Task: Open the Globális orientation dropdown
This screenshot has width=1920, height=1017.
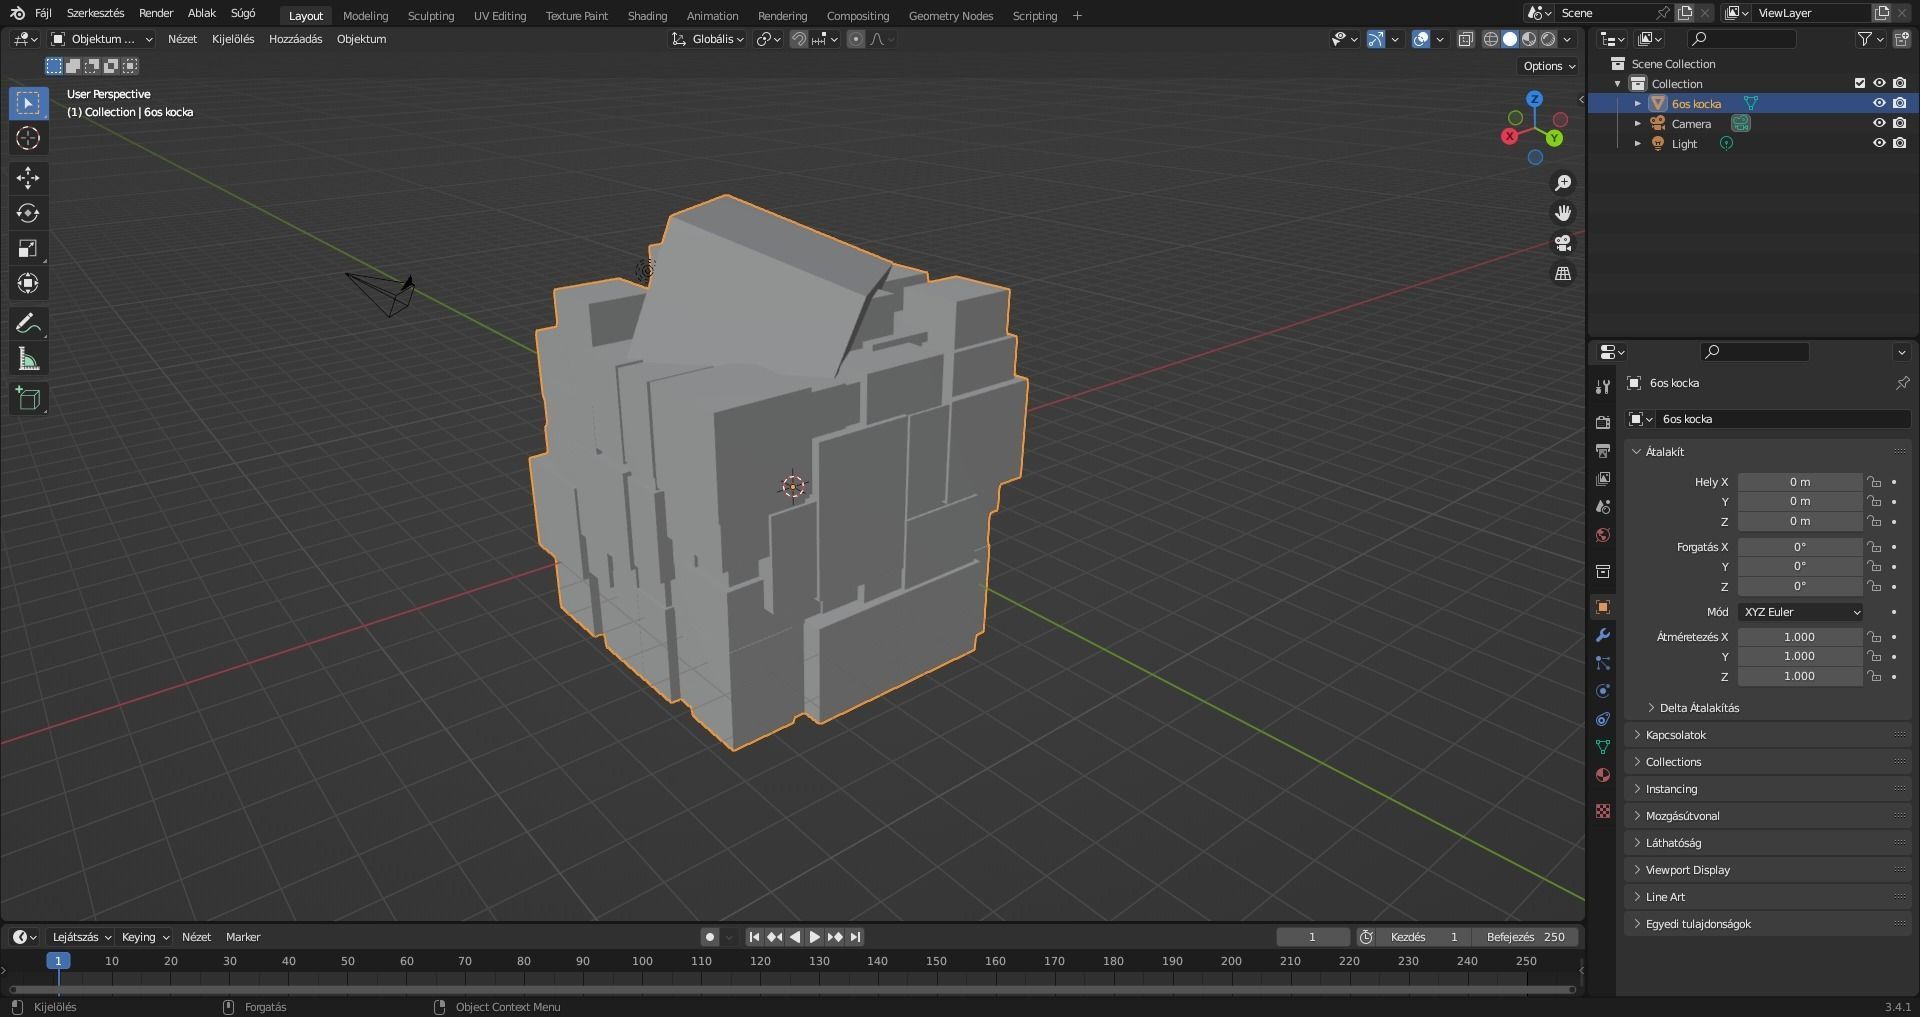Action: (708, 39)
